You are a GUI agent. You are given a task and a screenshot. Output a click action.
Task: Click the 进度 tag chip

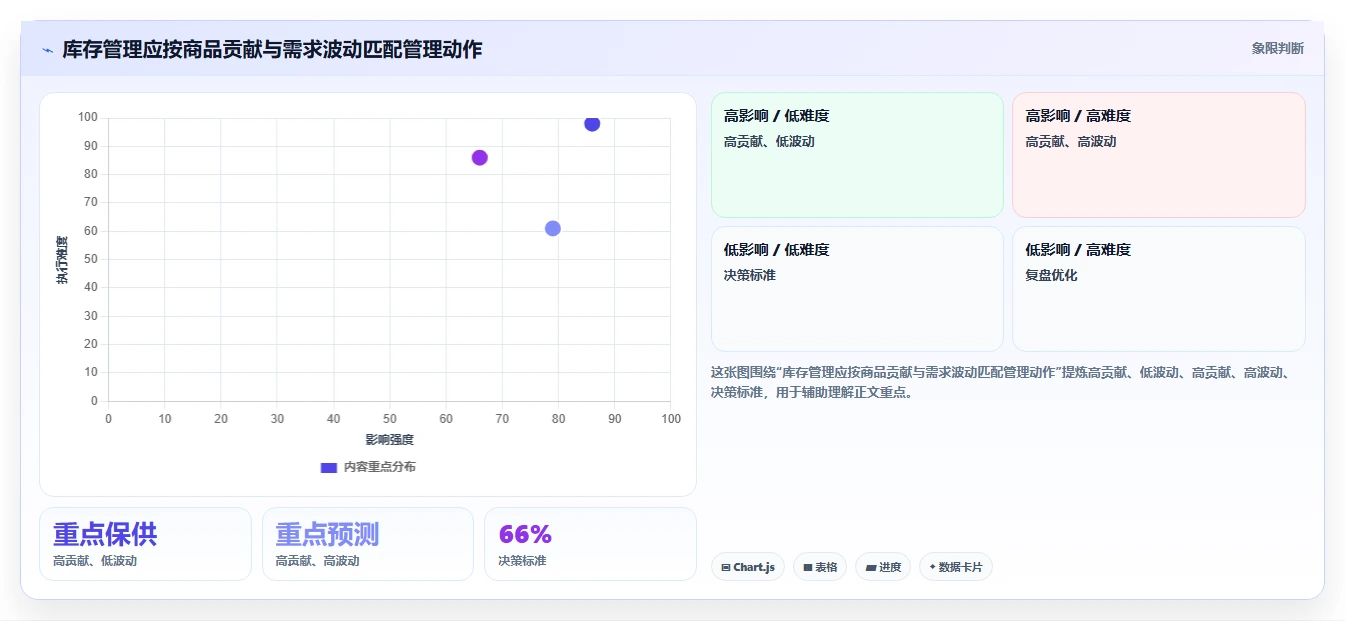click(x=883, y=567)
